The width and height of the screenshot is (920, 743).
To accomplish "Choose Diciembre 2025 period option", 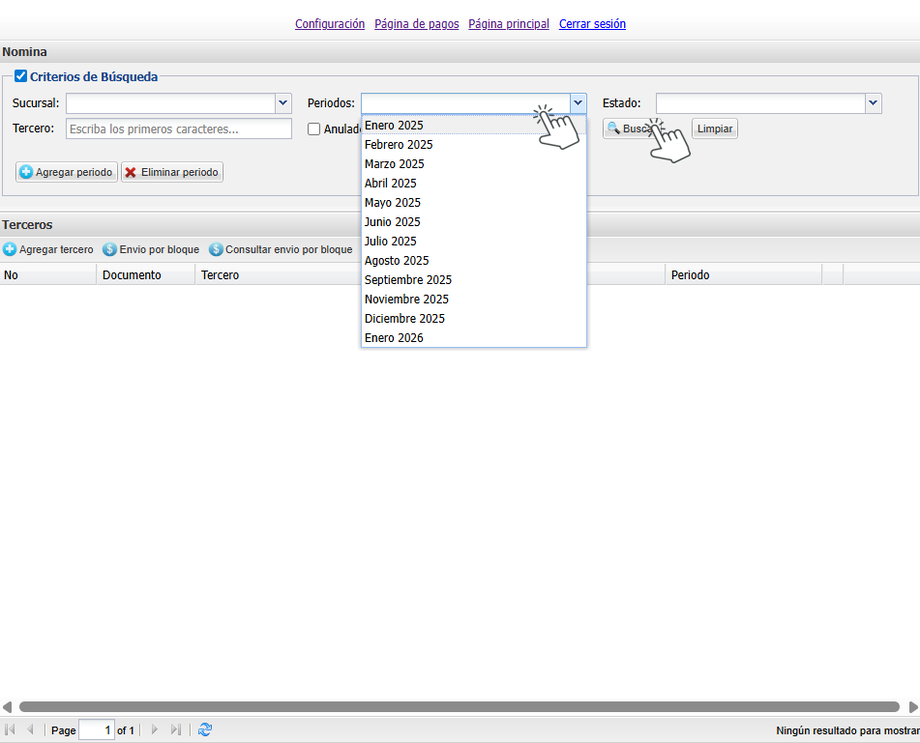I will pos(473,319).
